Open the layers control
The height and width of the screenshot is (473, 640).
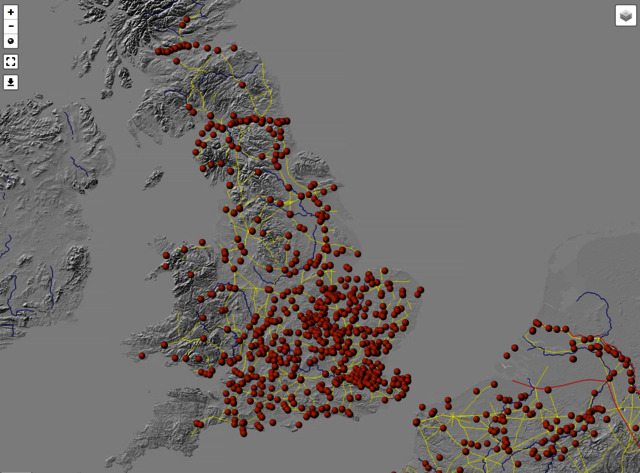[x=625, y=15]
